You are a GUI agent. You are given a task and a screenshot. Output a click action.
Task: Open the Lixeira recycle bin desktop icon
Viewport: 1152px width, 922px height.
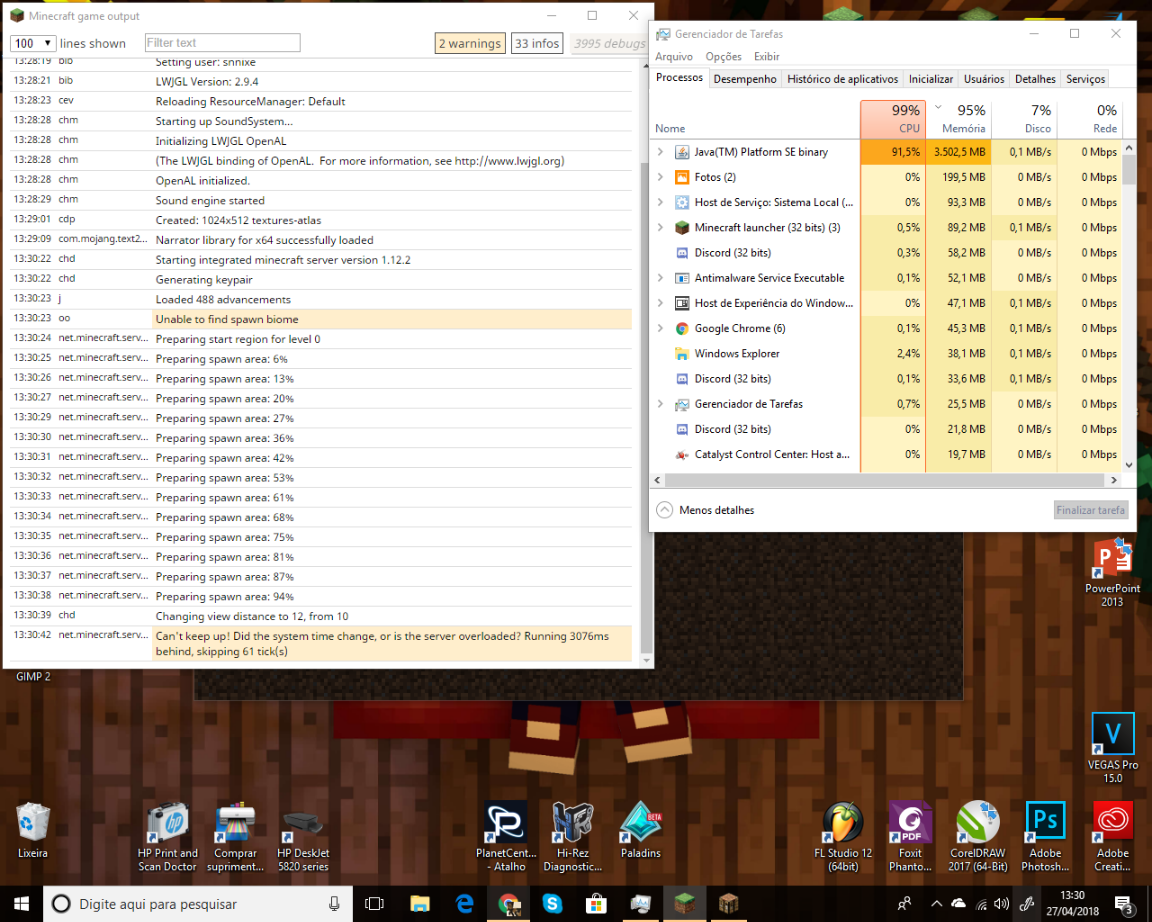(x=32, y=830)
